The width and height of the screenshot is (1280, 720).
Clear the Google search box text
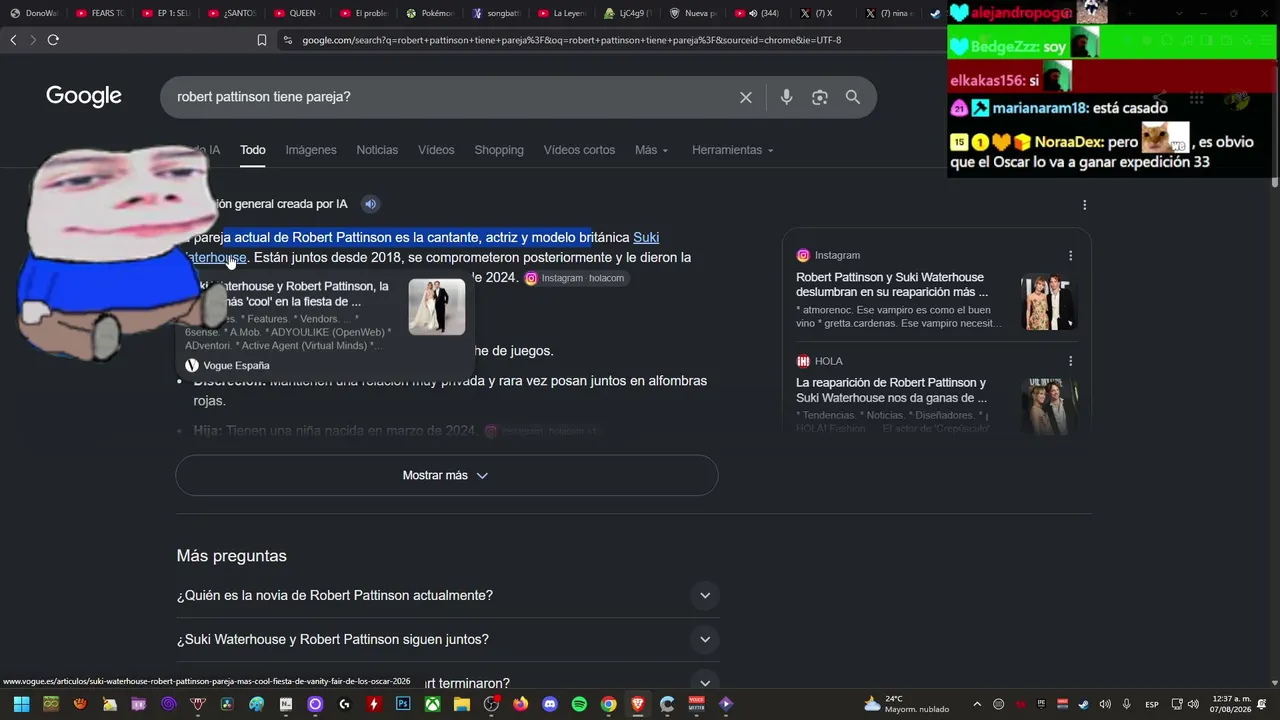745,97
